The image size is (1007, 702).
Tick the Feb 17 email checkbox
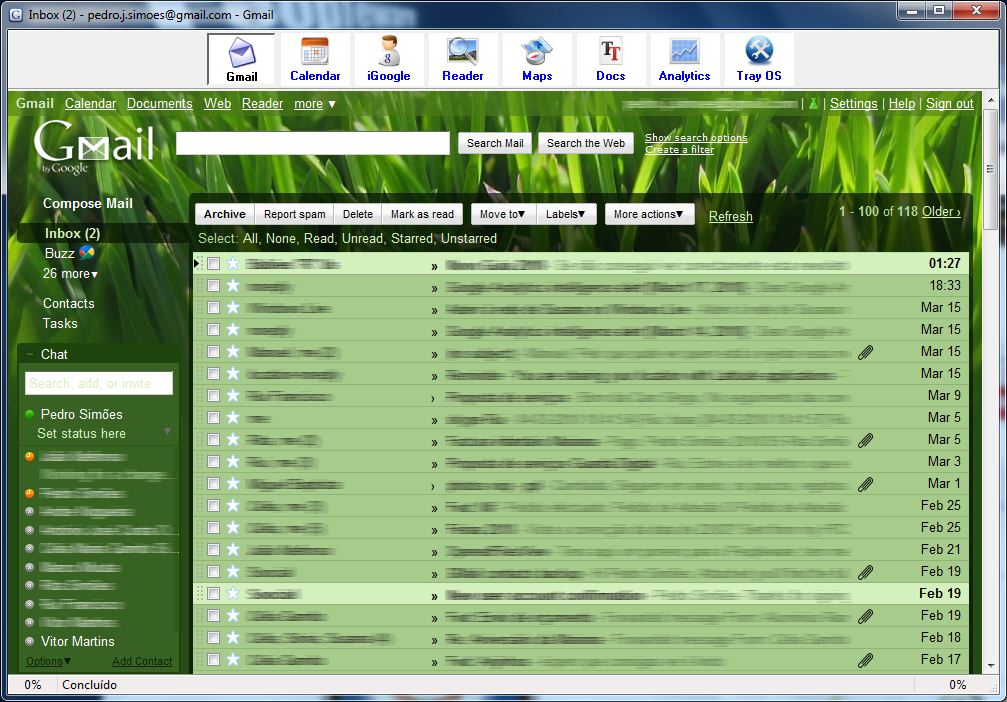(213, 660)
